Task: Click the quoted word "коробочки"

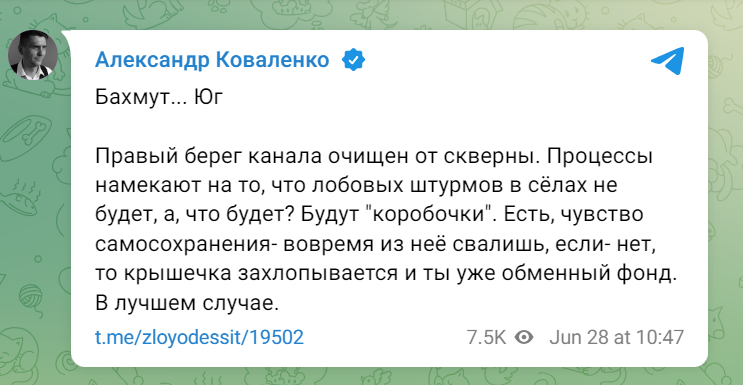Action: [x=429, y=215]
